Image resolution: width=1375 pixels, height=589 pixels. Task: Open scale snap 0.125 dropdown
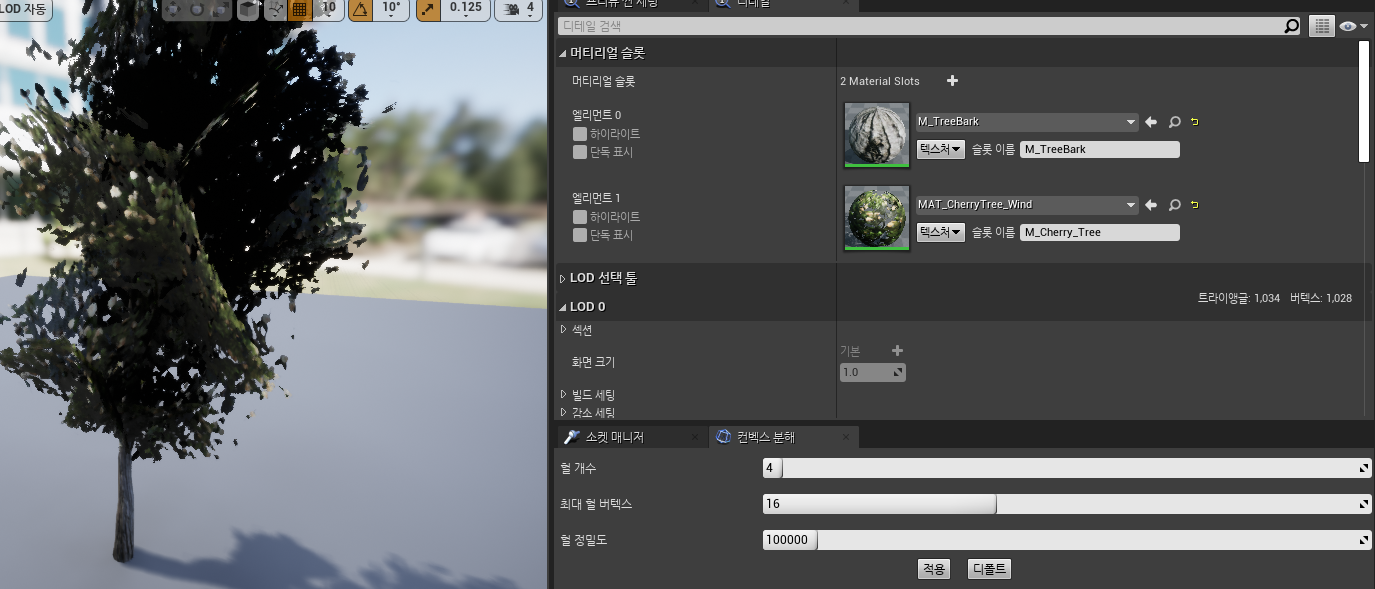465,9
